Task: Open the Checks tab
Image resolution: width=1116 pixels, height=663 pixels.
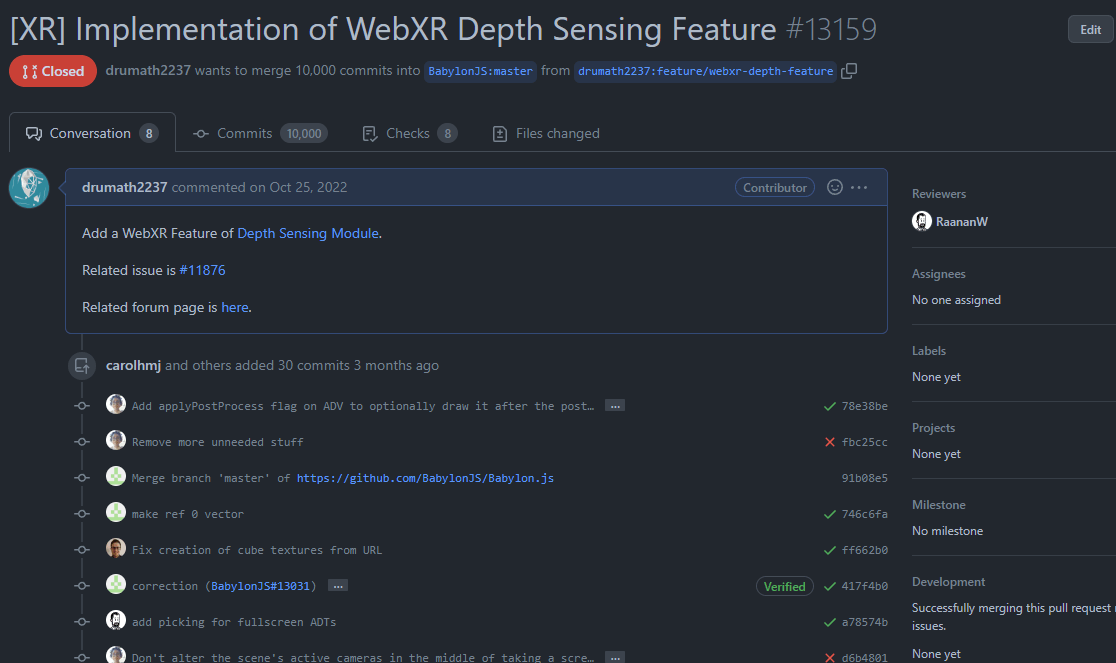Action: click(409, 133)
